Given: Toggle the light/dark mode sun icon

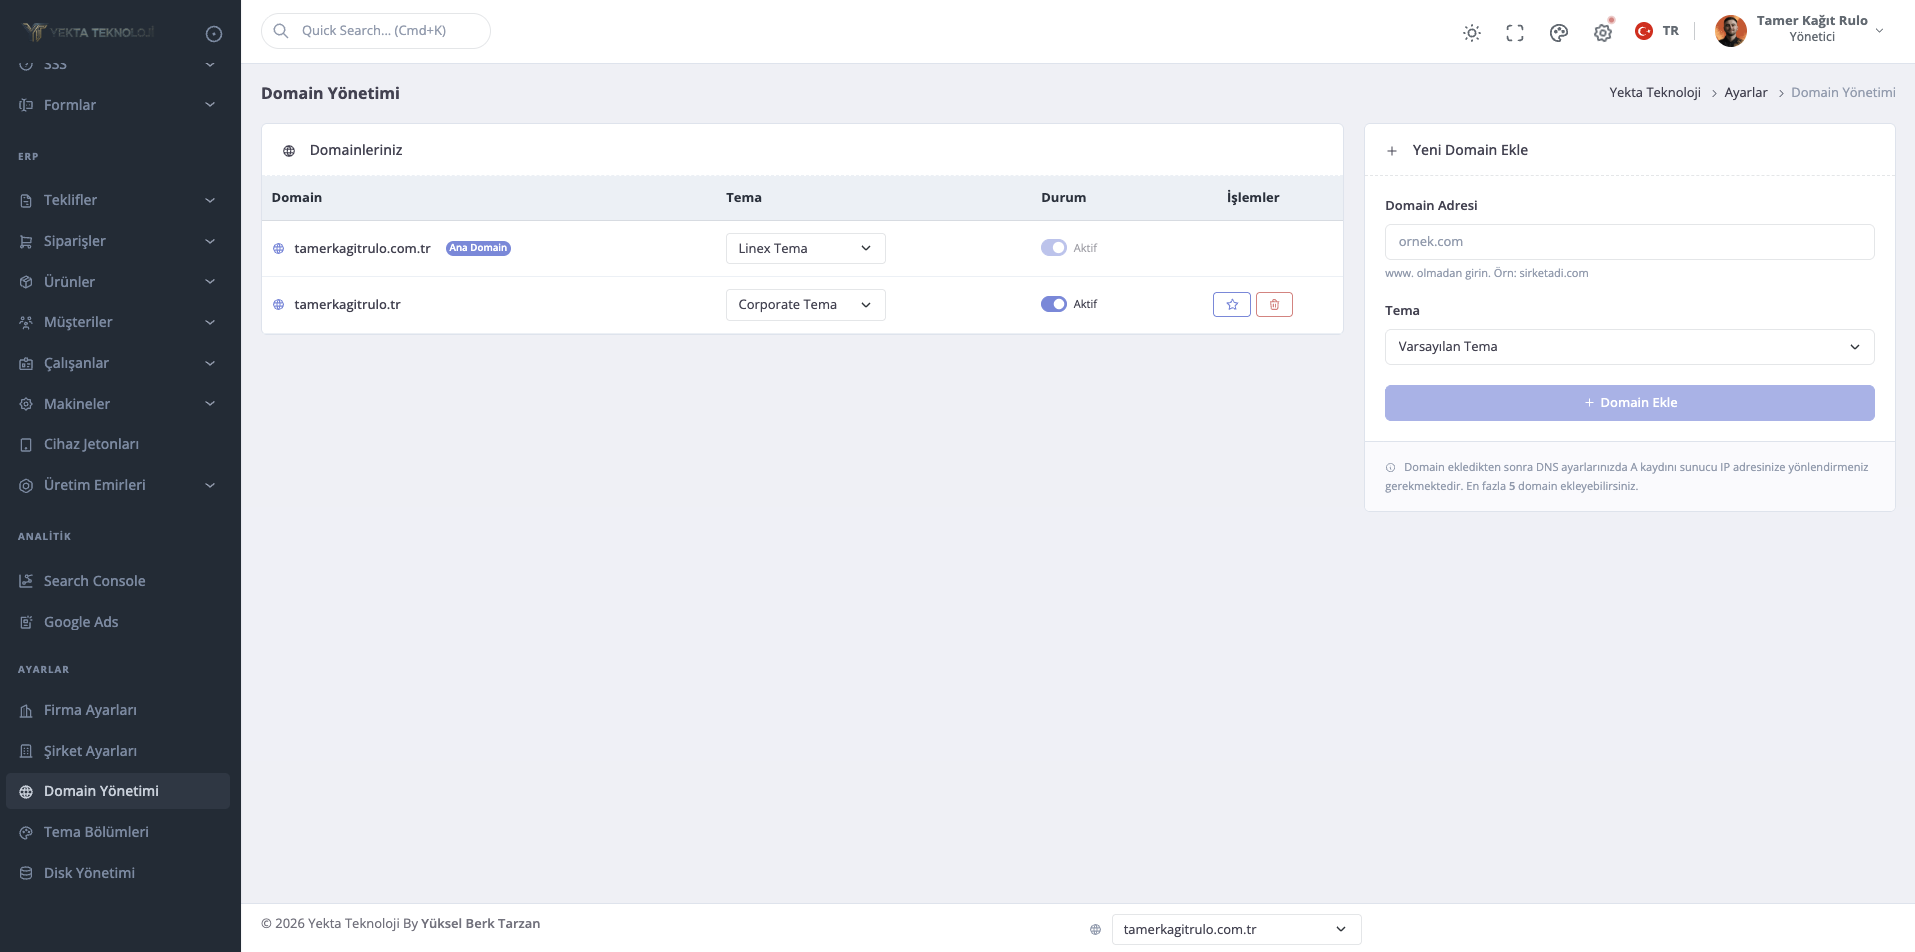Looking at the screenshot, I should click(1471, 33).
